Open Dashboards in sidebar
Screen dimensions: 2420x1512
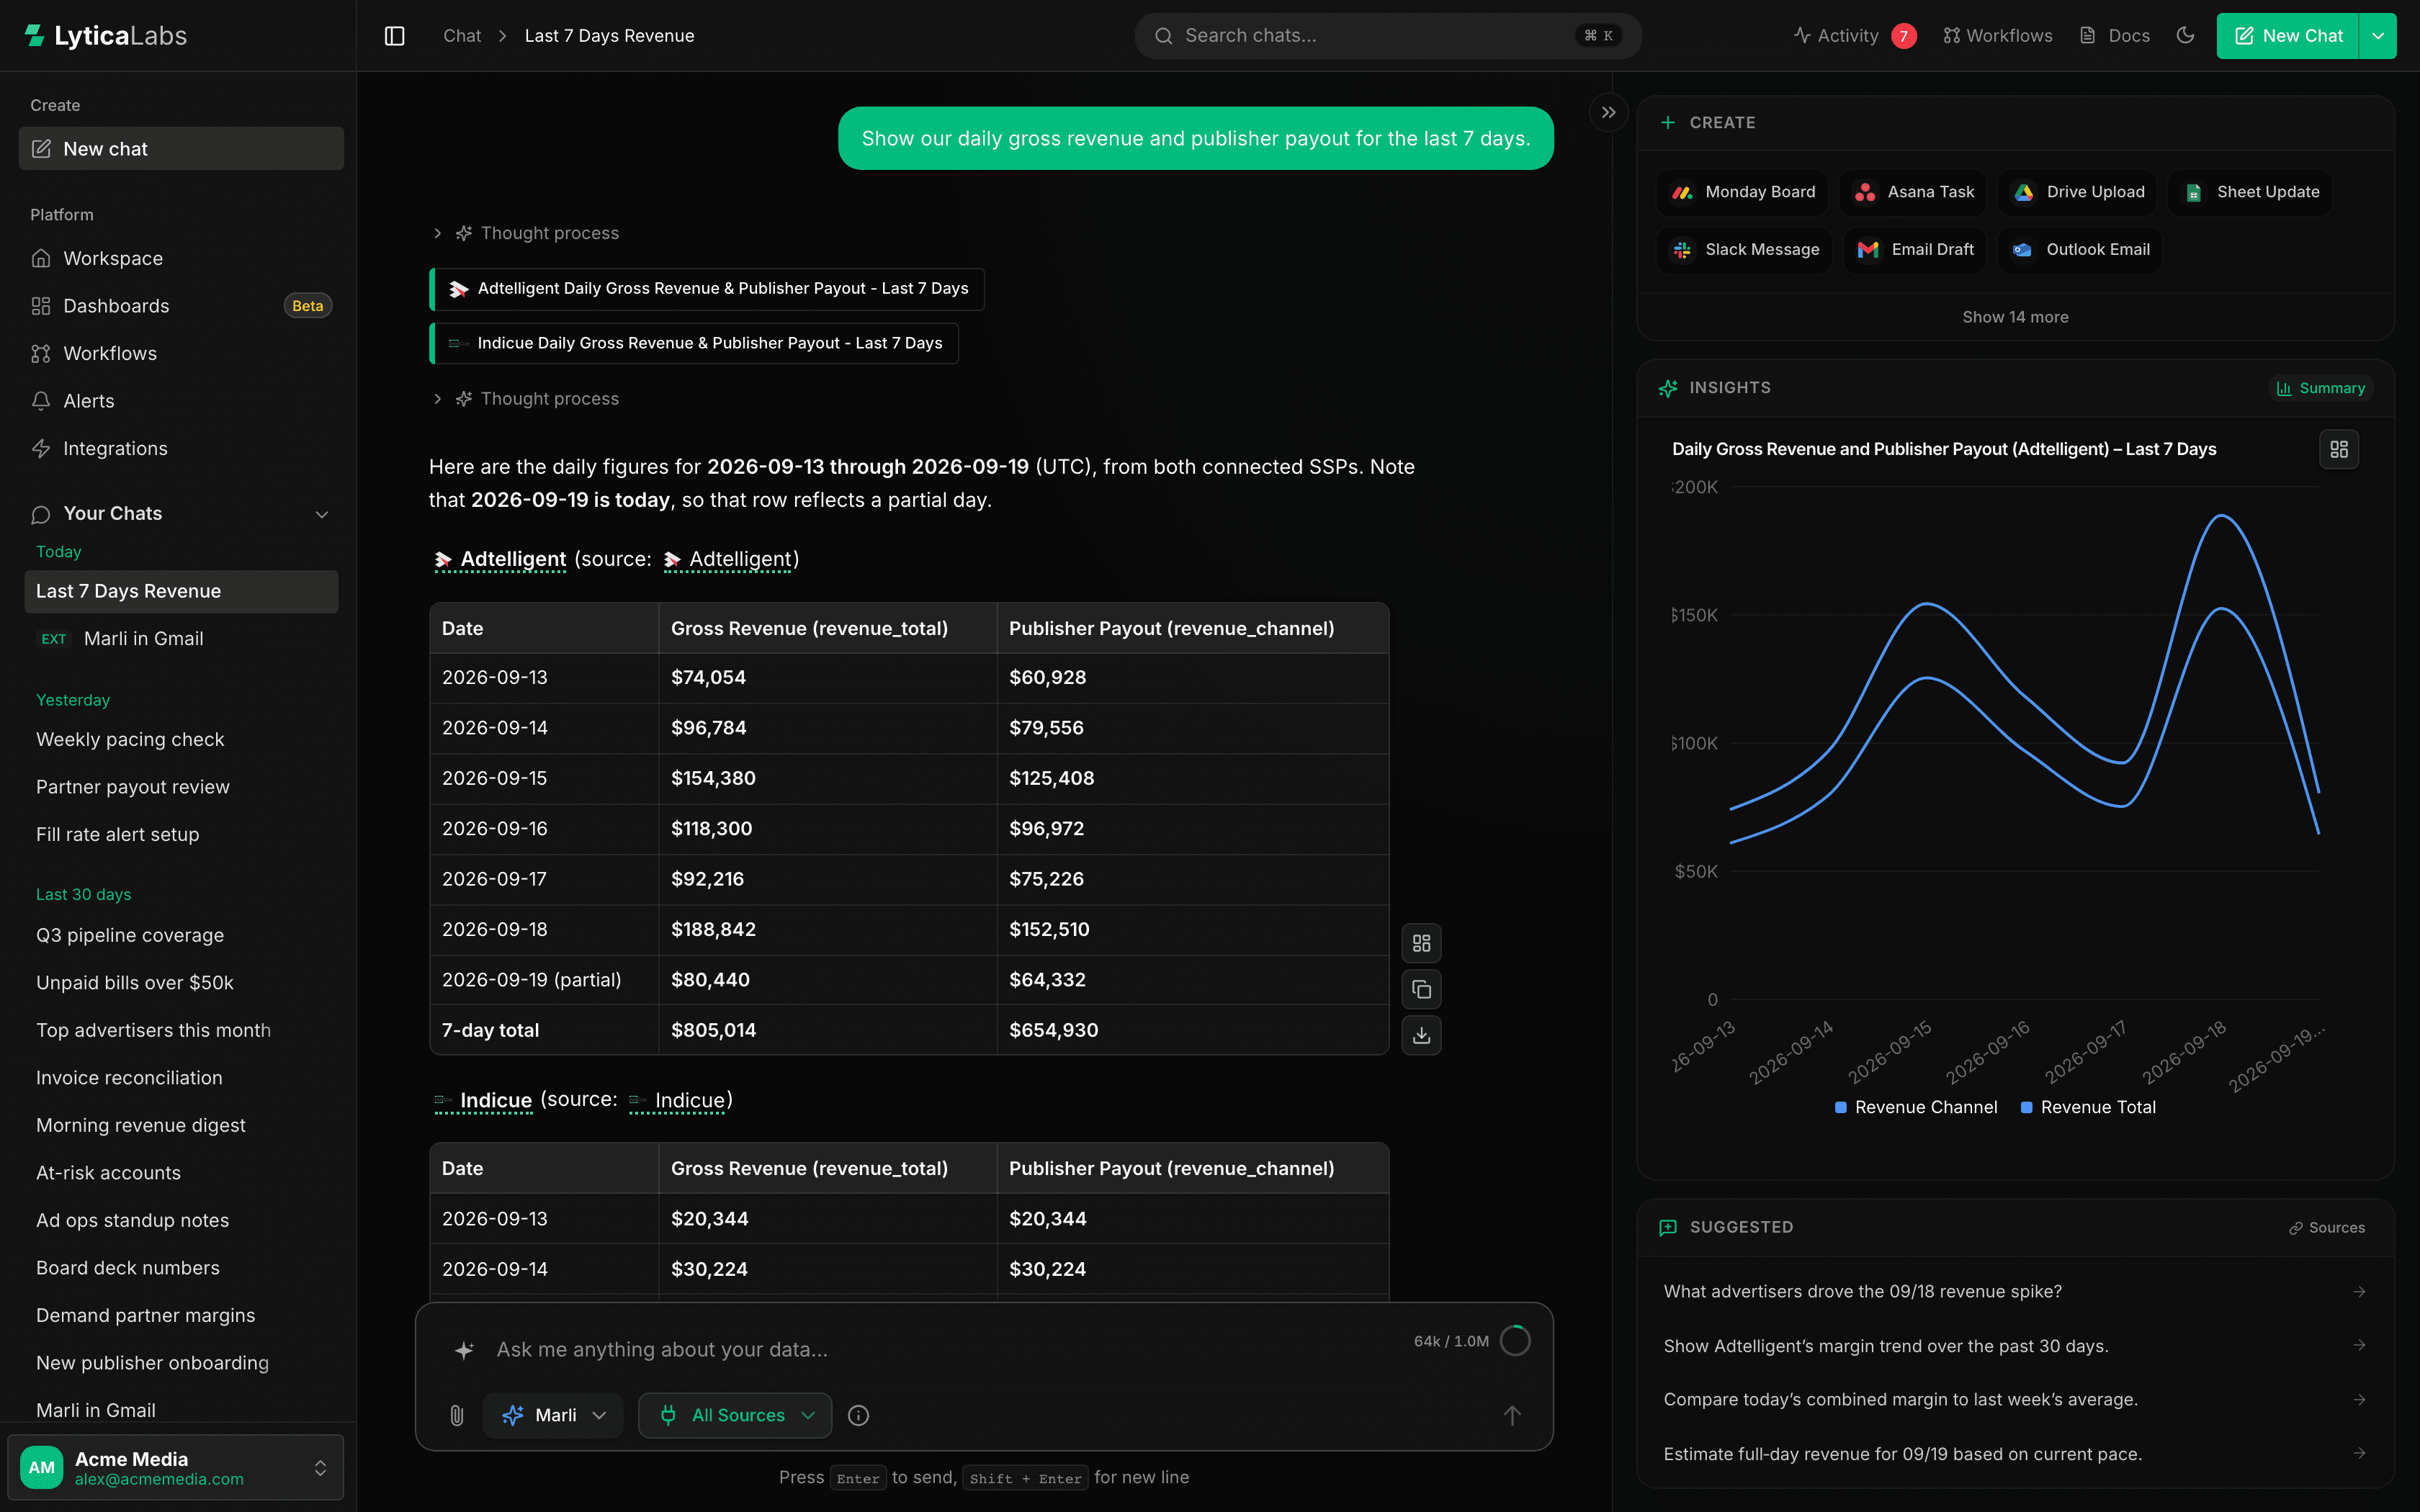point(181,306)
